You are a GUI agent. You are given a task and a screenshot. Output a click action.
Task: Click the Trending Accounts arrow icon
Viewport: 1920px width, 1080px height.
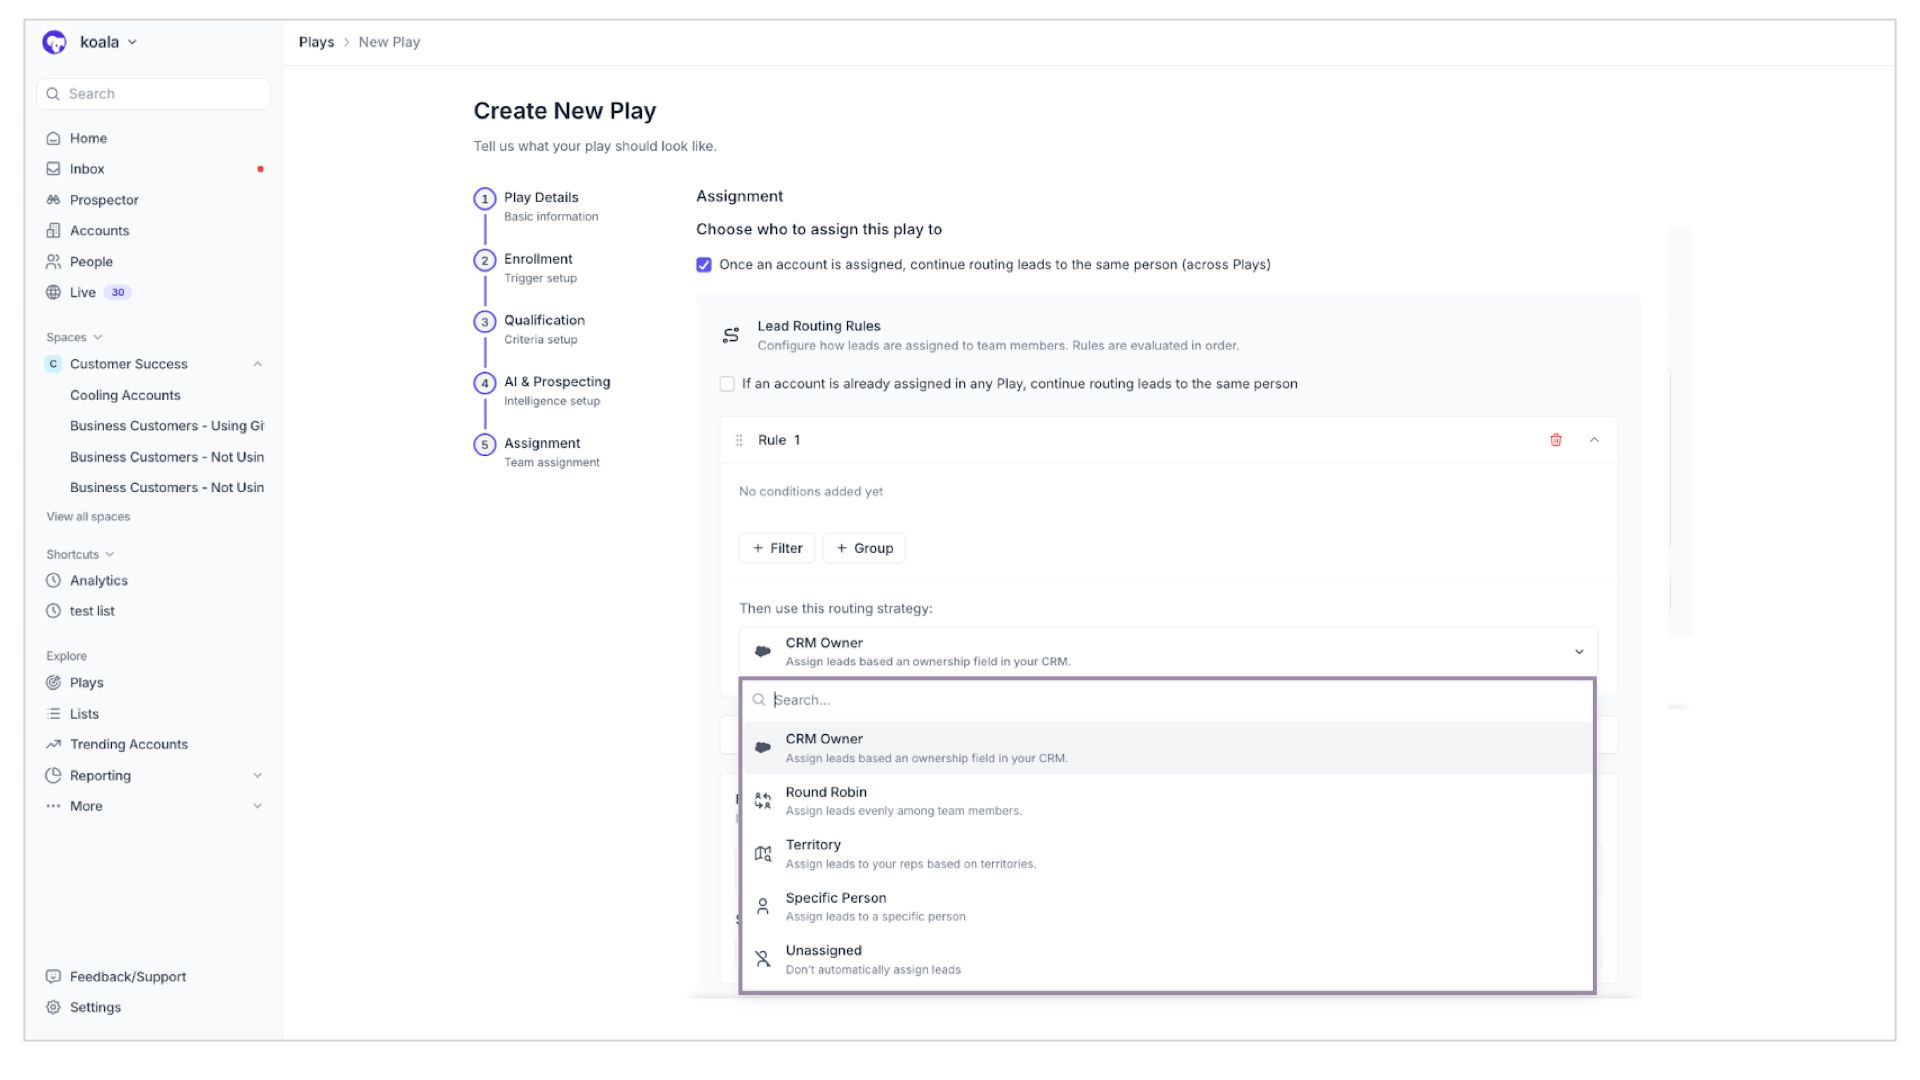(53, 744)
